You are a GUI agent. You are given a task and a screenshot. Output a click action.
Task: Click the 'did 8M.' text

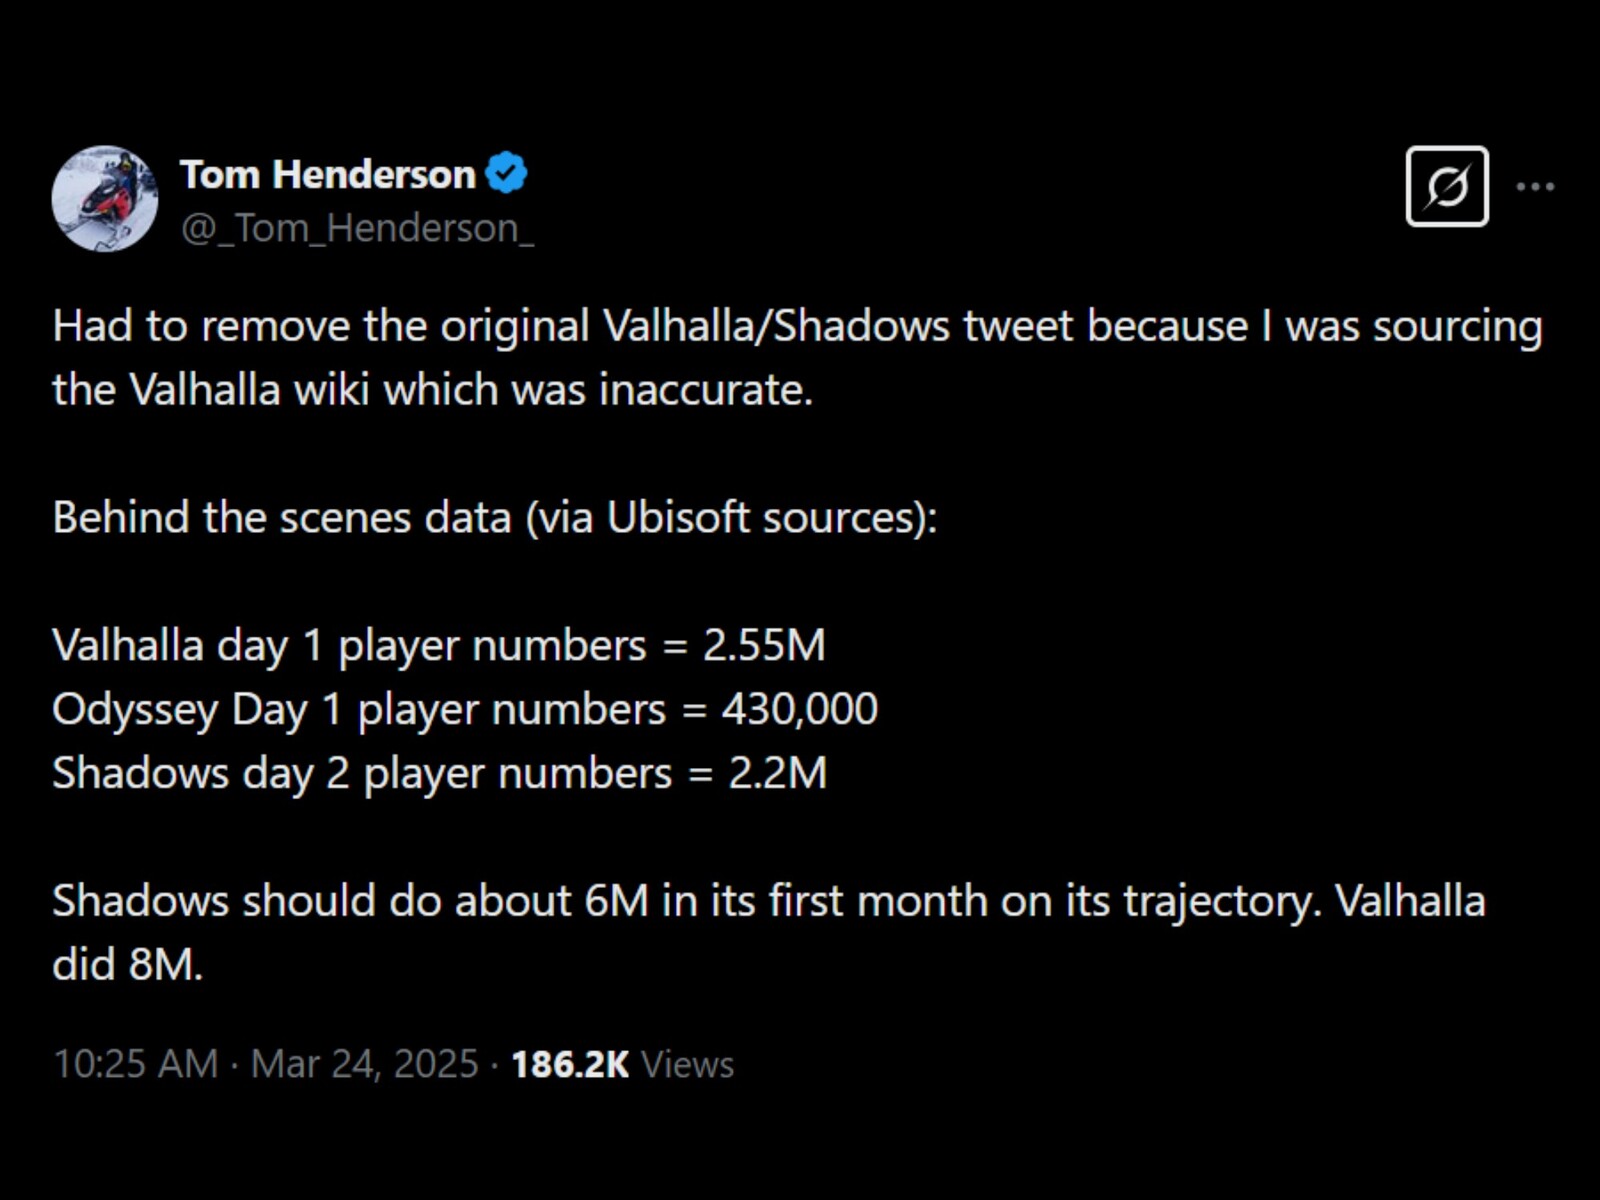[x=127, y=965]
